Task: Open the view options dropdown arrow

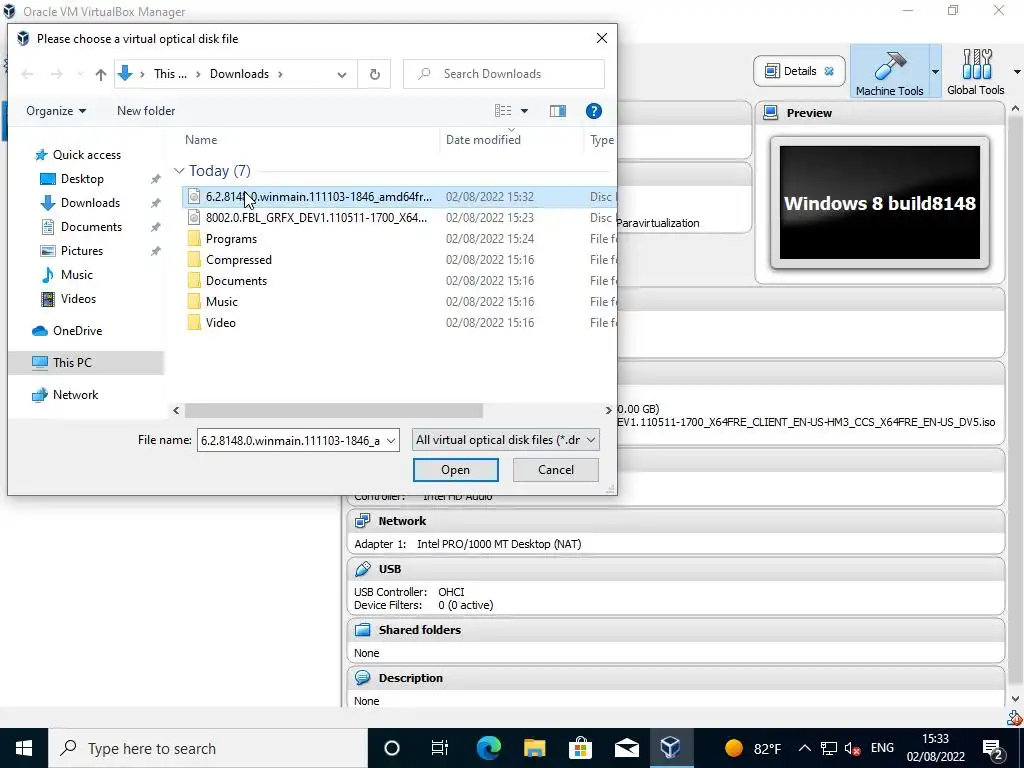Action: tap(524, 111)
